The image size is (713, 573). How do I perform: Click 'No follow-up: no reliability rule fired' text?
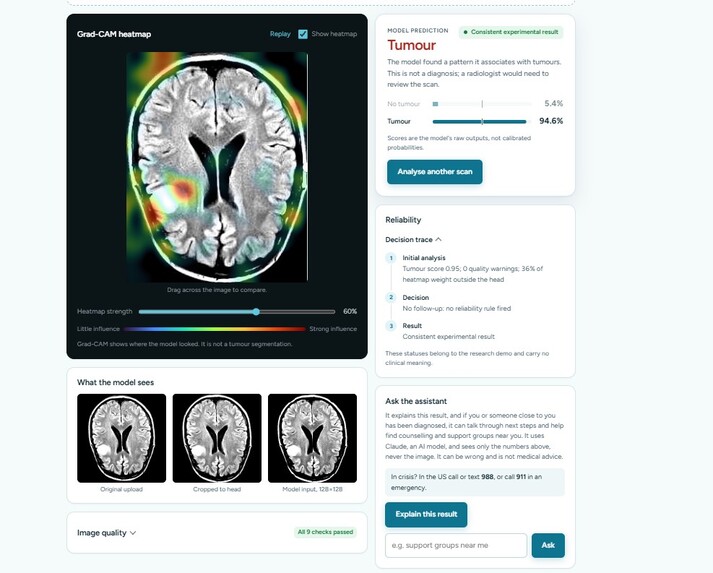click(x=457, y=308)
